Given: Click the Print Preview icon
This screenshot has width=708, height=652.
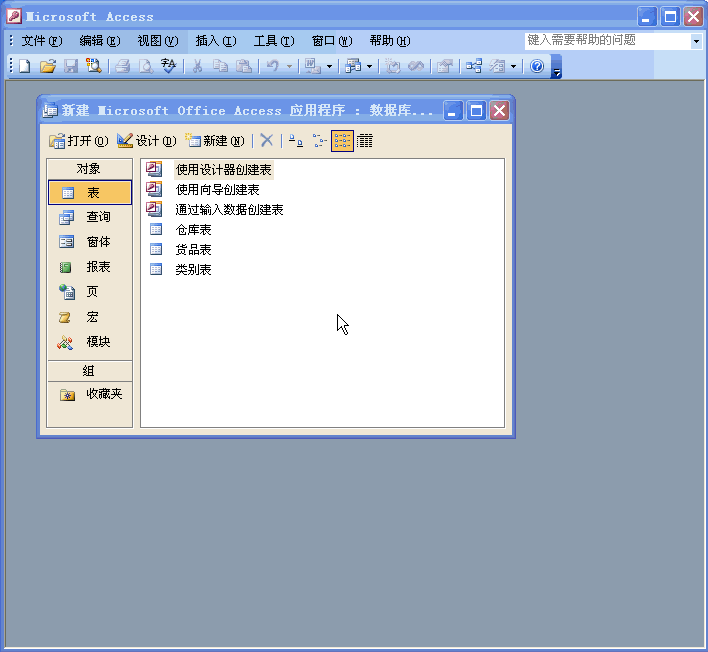Looking at the screenshot, I should pos(145,66).
